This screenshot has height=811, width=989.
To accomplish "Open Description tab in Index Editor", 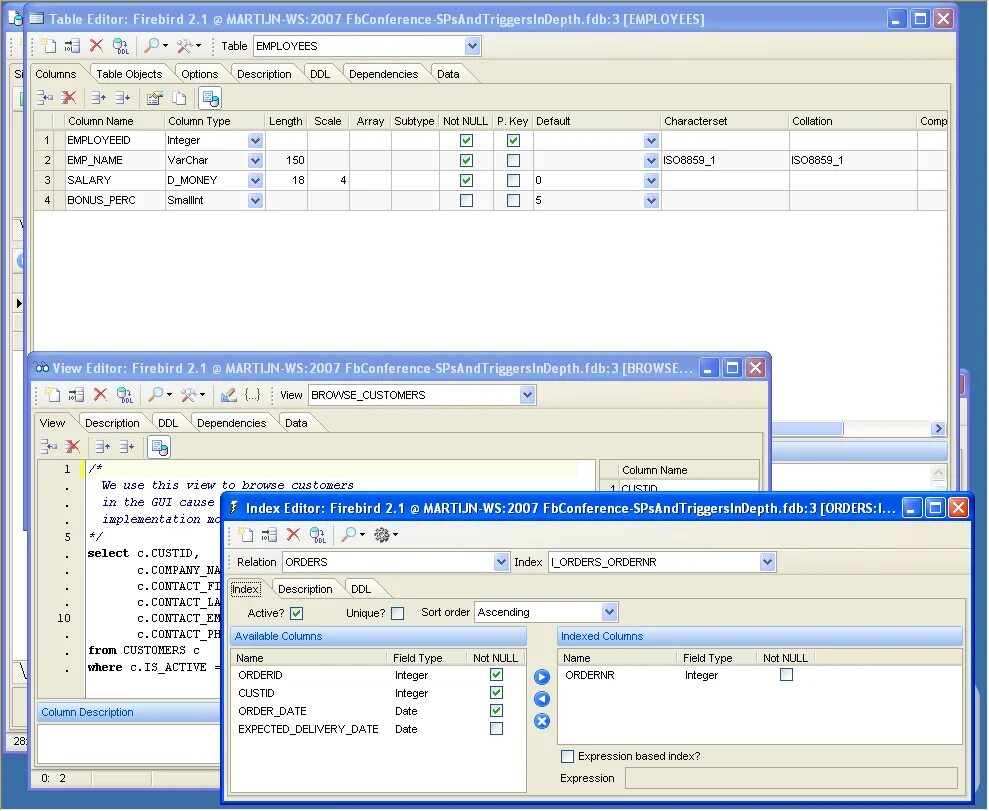I will point(305,589).
